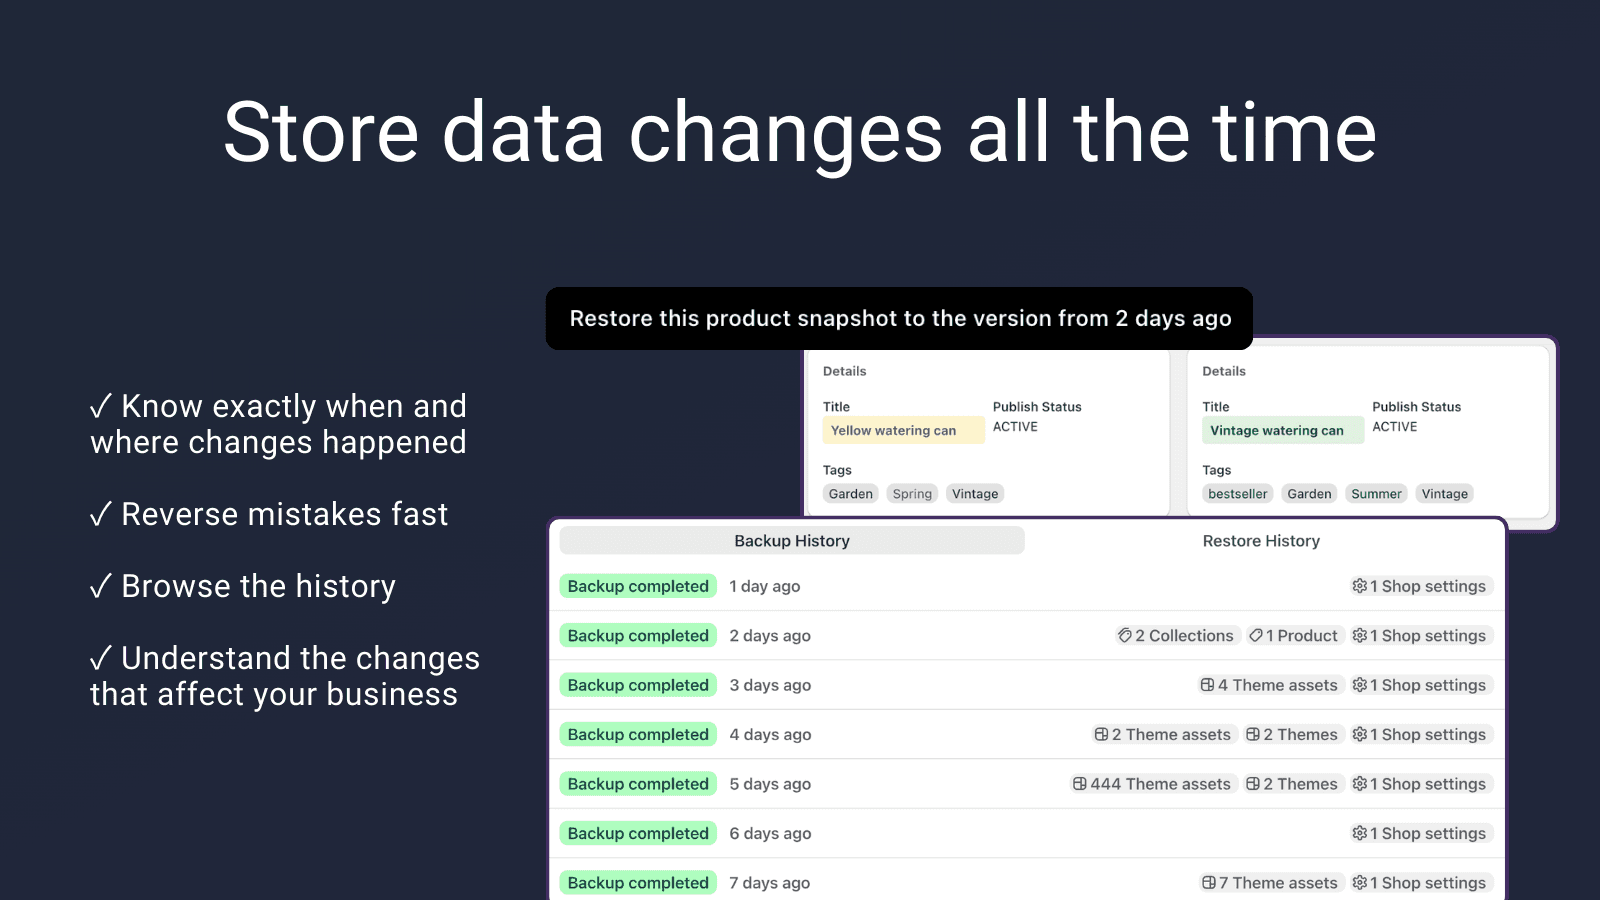Select the Yellow watering can title field
This screenshot has height=900, width=1600.
click(x=902, y=430)
